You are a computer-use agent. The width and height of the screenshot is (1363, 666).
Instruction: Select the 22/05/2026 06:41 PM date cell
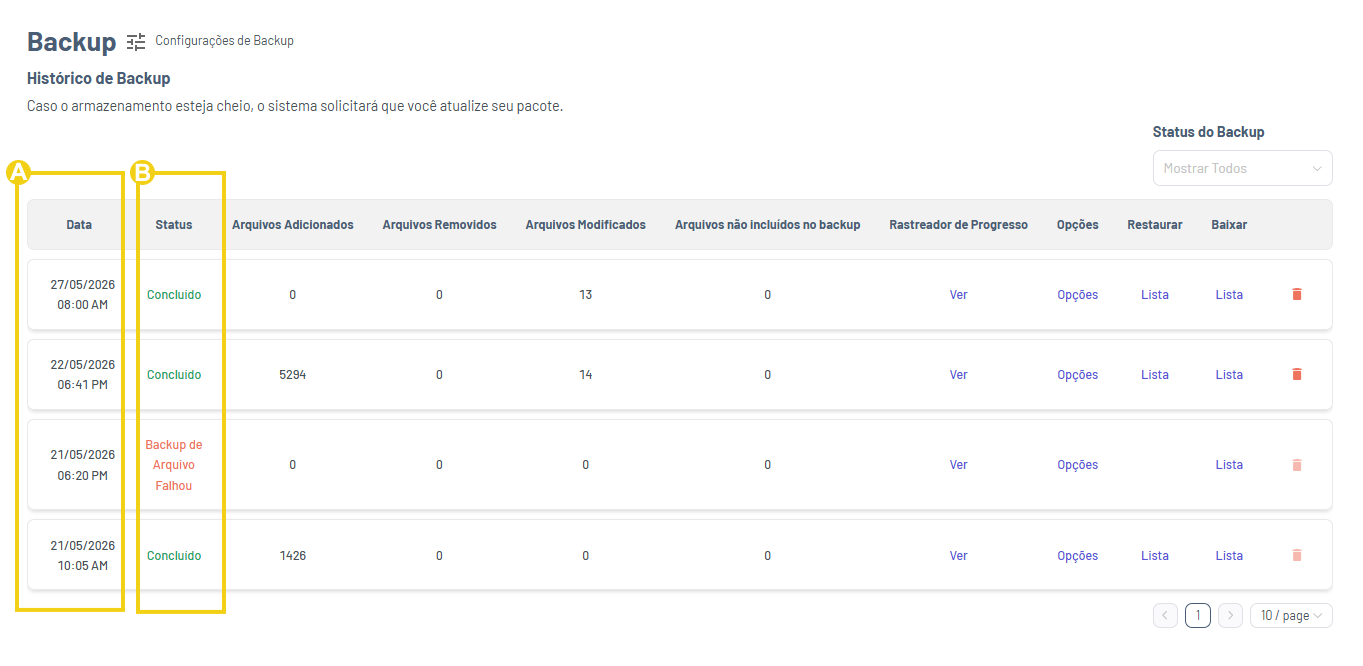pyautogui.click(x=83, y=374)
